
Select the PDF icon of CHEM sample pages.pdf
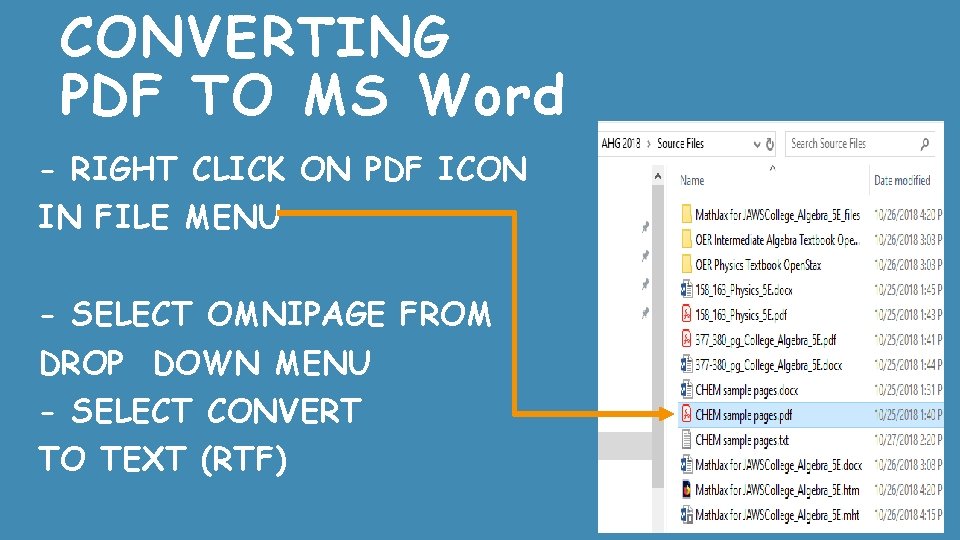point(686,414)
